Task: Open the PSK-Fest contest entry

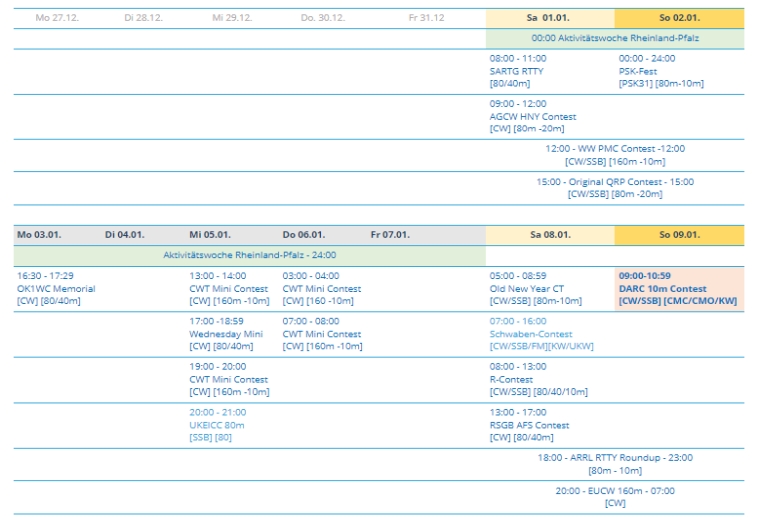Action: tap(661, 71)
